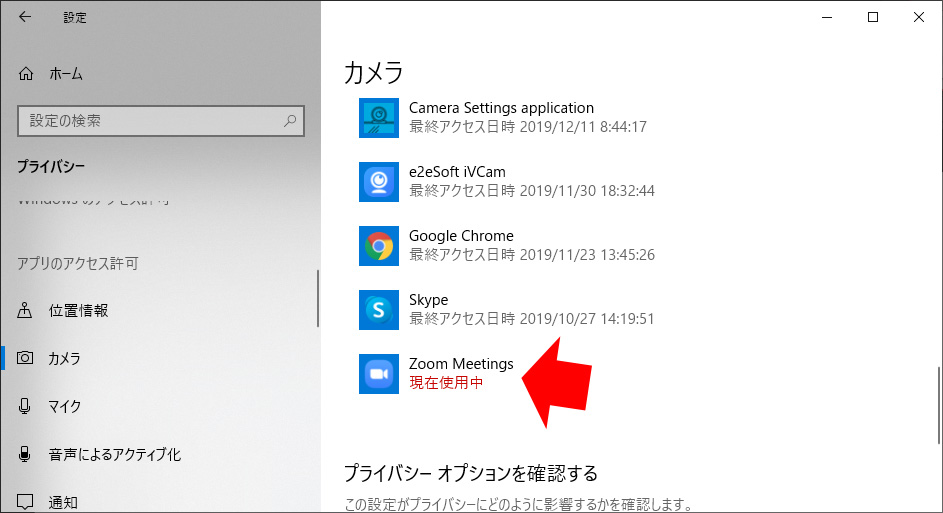Click the magnifier icon in search box
The image size is (943, 513).
[290, 121]
